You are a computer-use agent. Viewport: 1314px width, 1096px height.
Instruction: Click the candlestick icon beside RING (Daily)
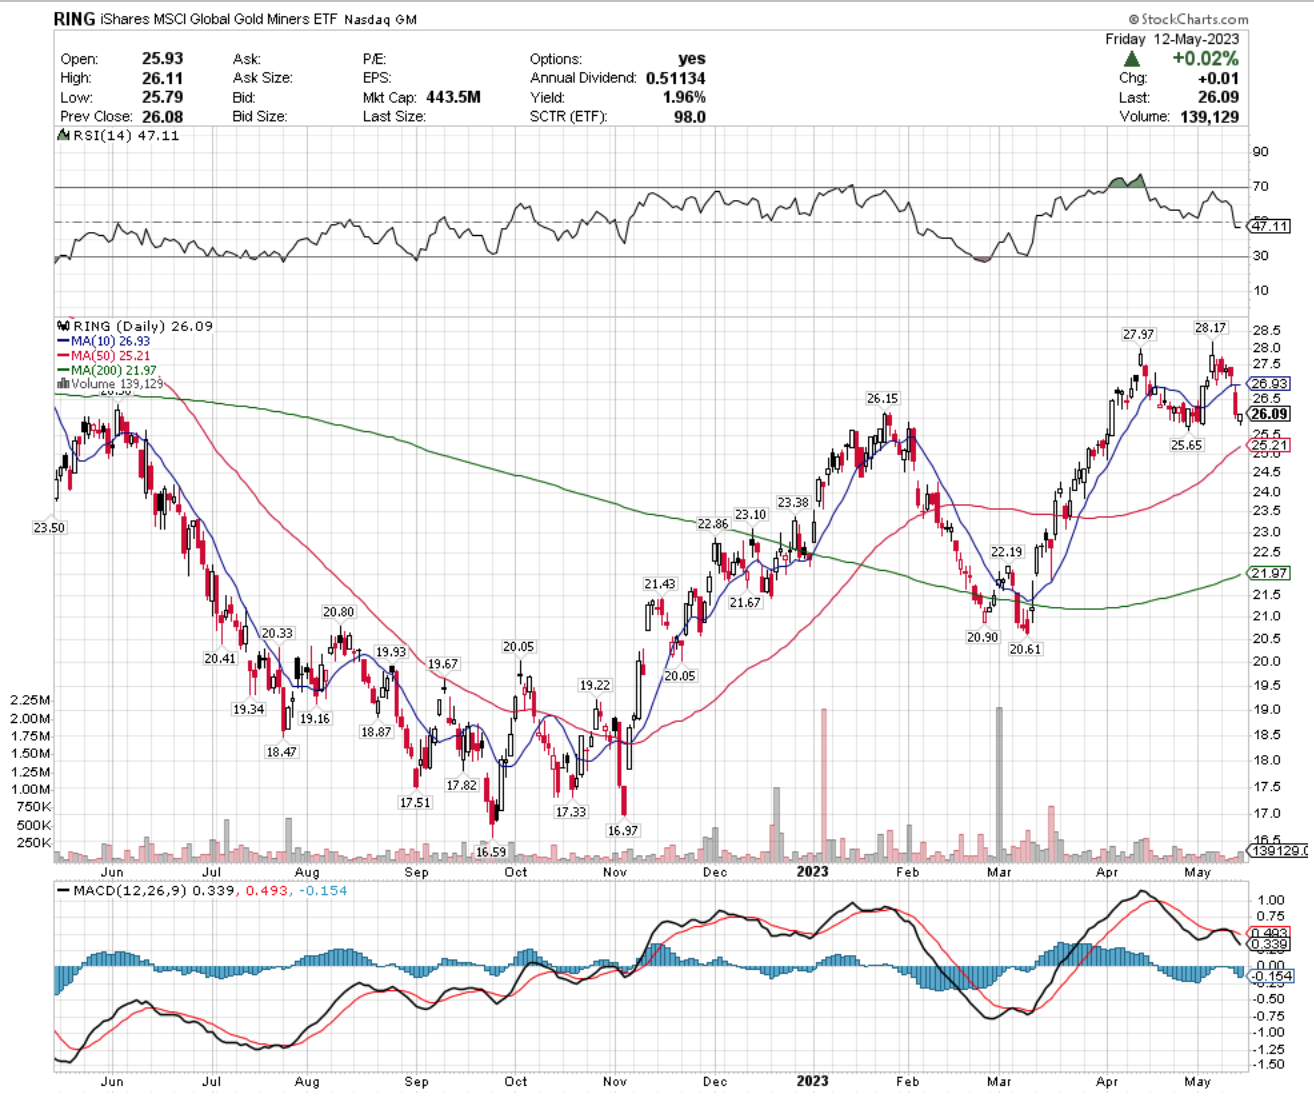pos(64,326)
